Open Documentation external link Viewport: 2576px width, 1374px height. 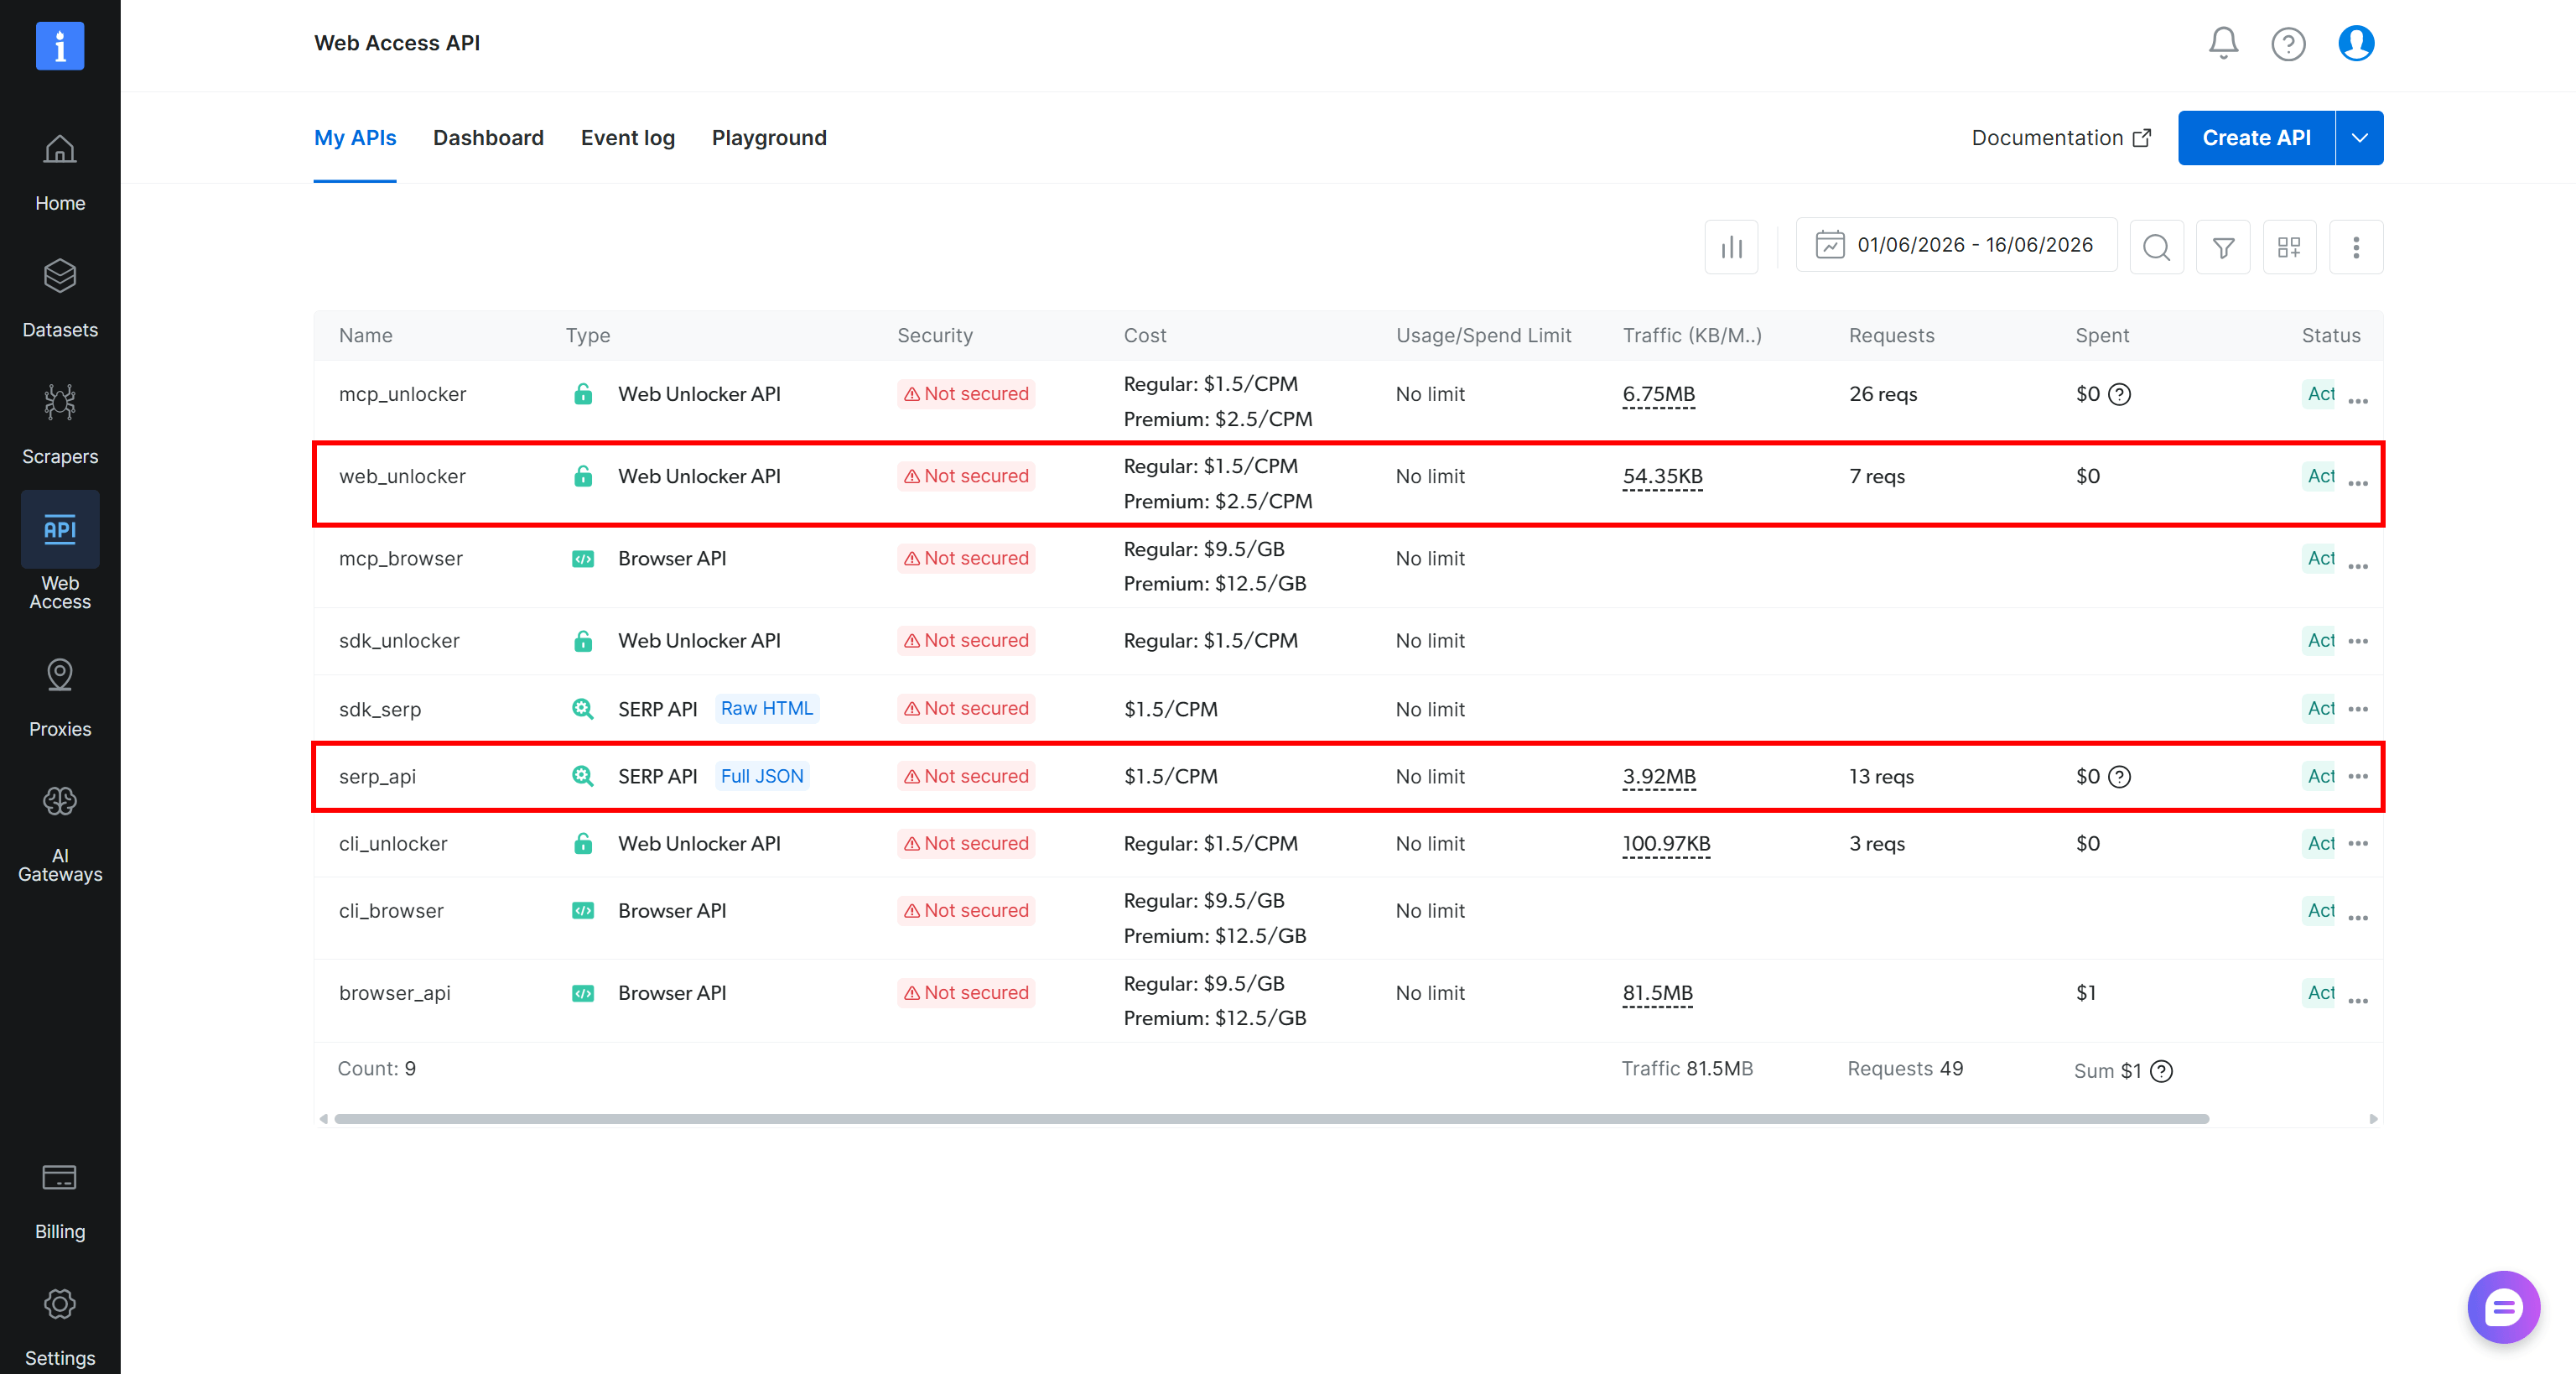[2061, 138]
